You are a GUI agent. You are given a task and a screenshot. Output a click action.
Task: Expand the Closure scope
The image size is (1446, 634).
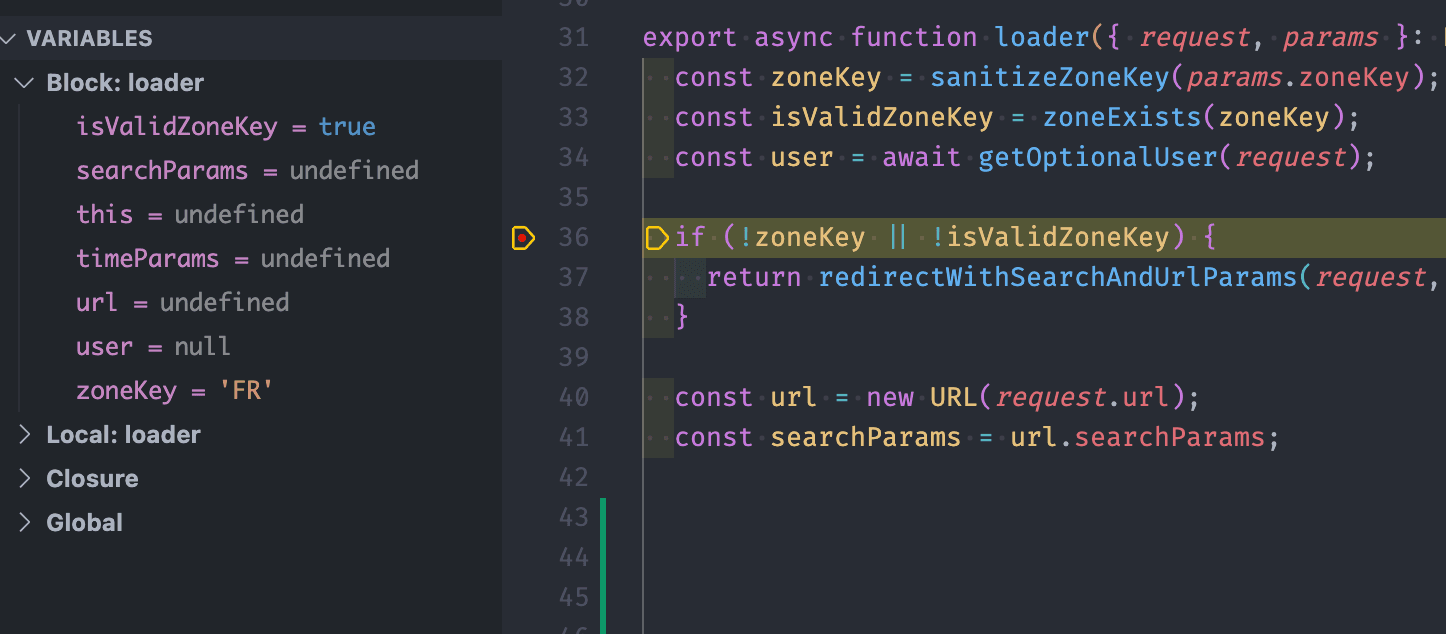(x=26, y=479)
